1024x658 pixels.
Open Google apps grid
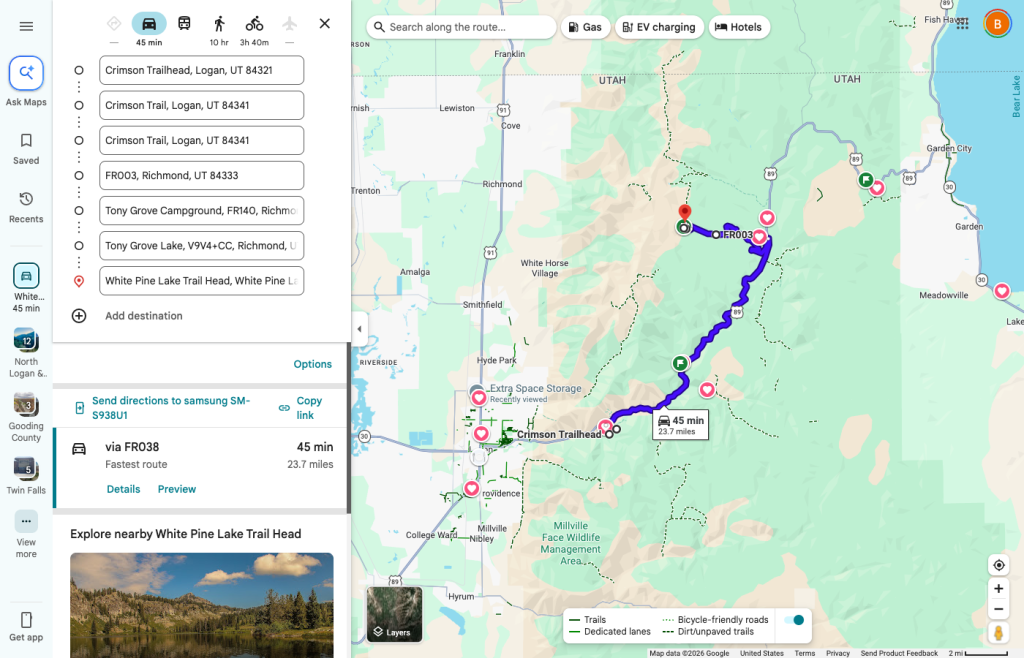pos(963,24)
